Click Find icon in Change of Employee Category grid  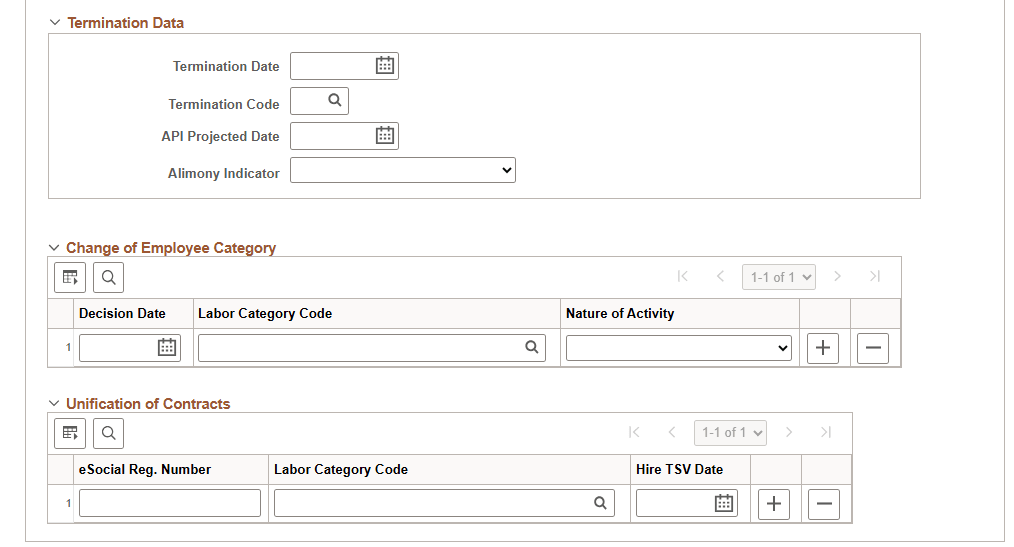pyautogui.click(x=109, y=277)
